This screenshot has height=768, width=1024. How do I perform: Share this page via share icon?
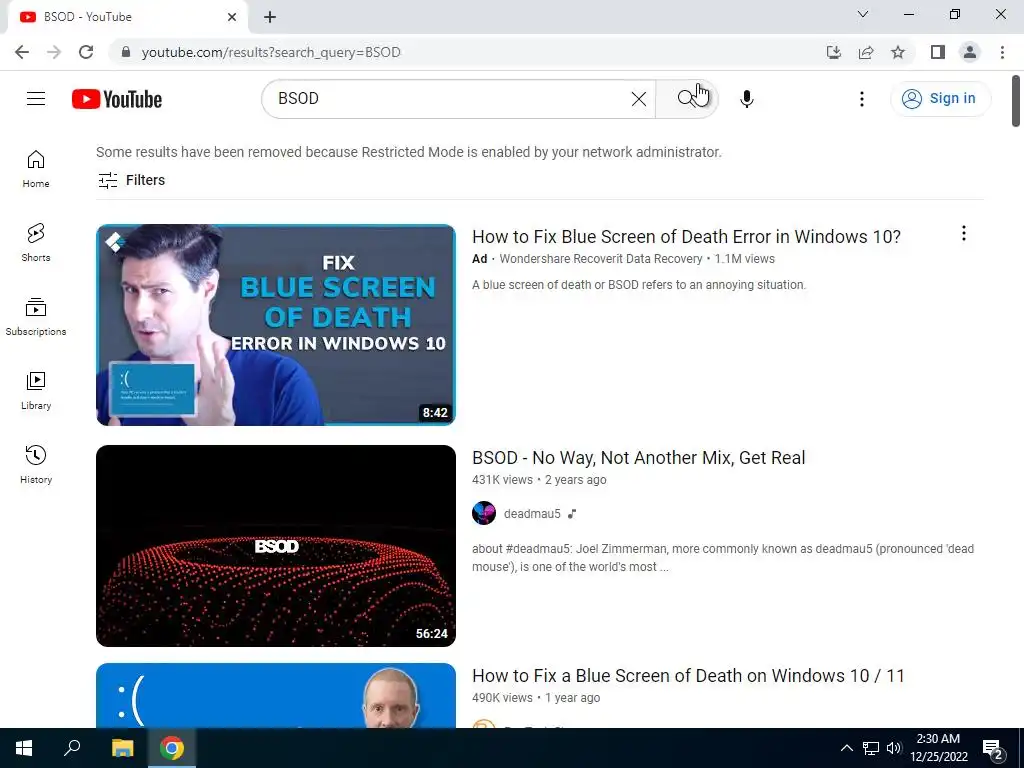point(866,52)
